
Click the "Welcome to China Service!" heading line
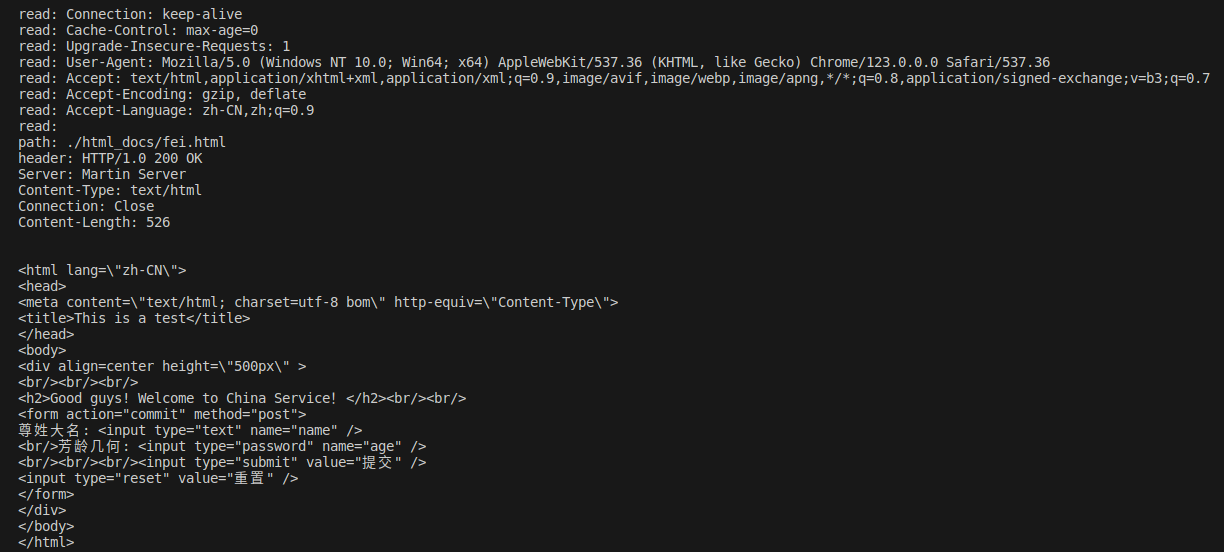coord(242,398)
